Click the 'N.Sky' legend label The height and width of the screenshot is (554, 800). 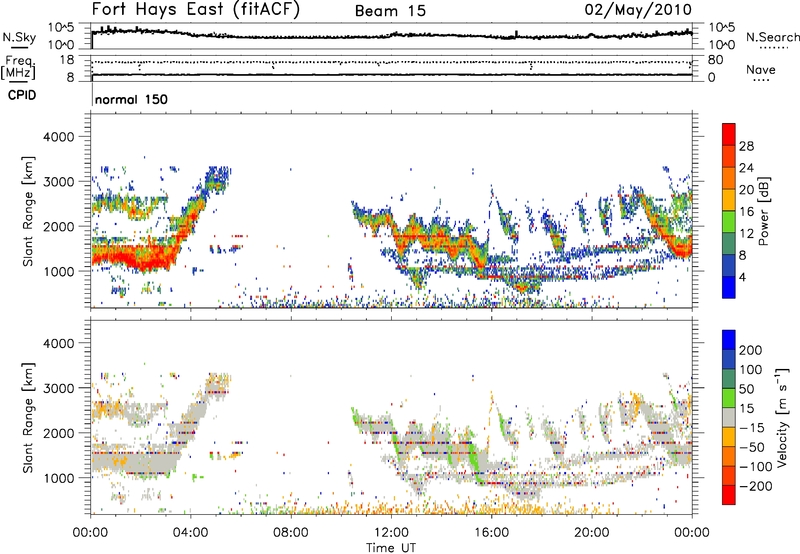coord(19,38)
